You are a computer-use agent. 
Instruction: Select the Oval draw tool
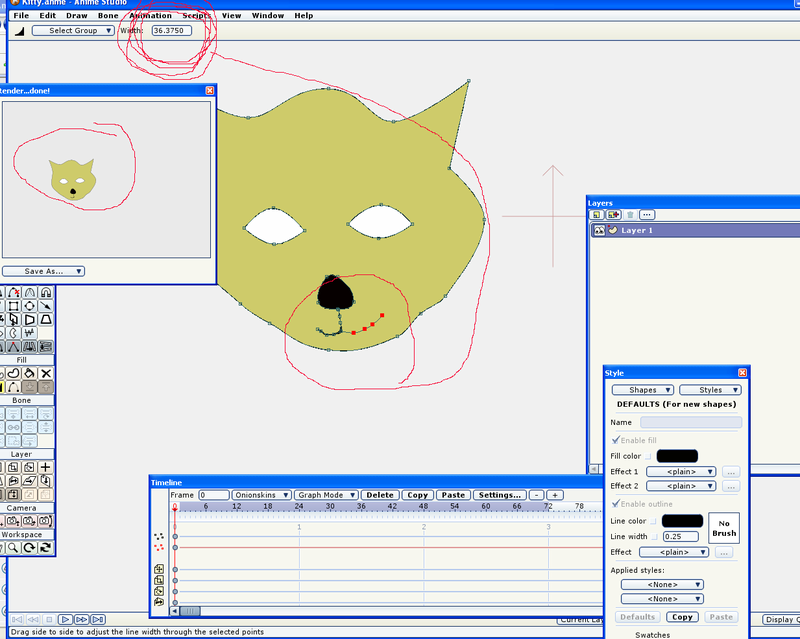tap(30, 306)
